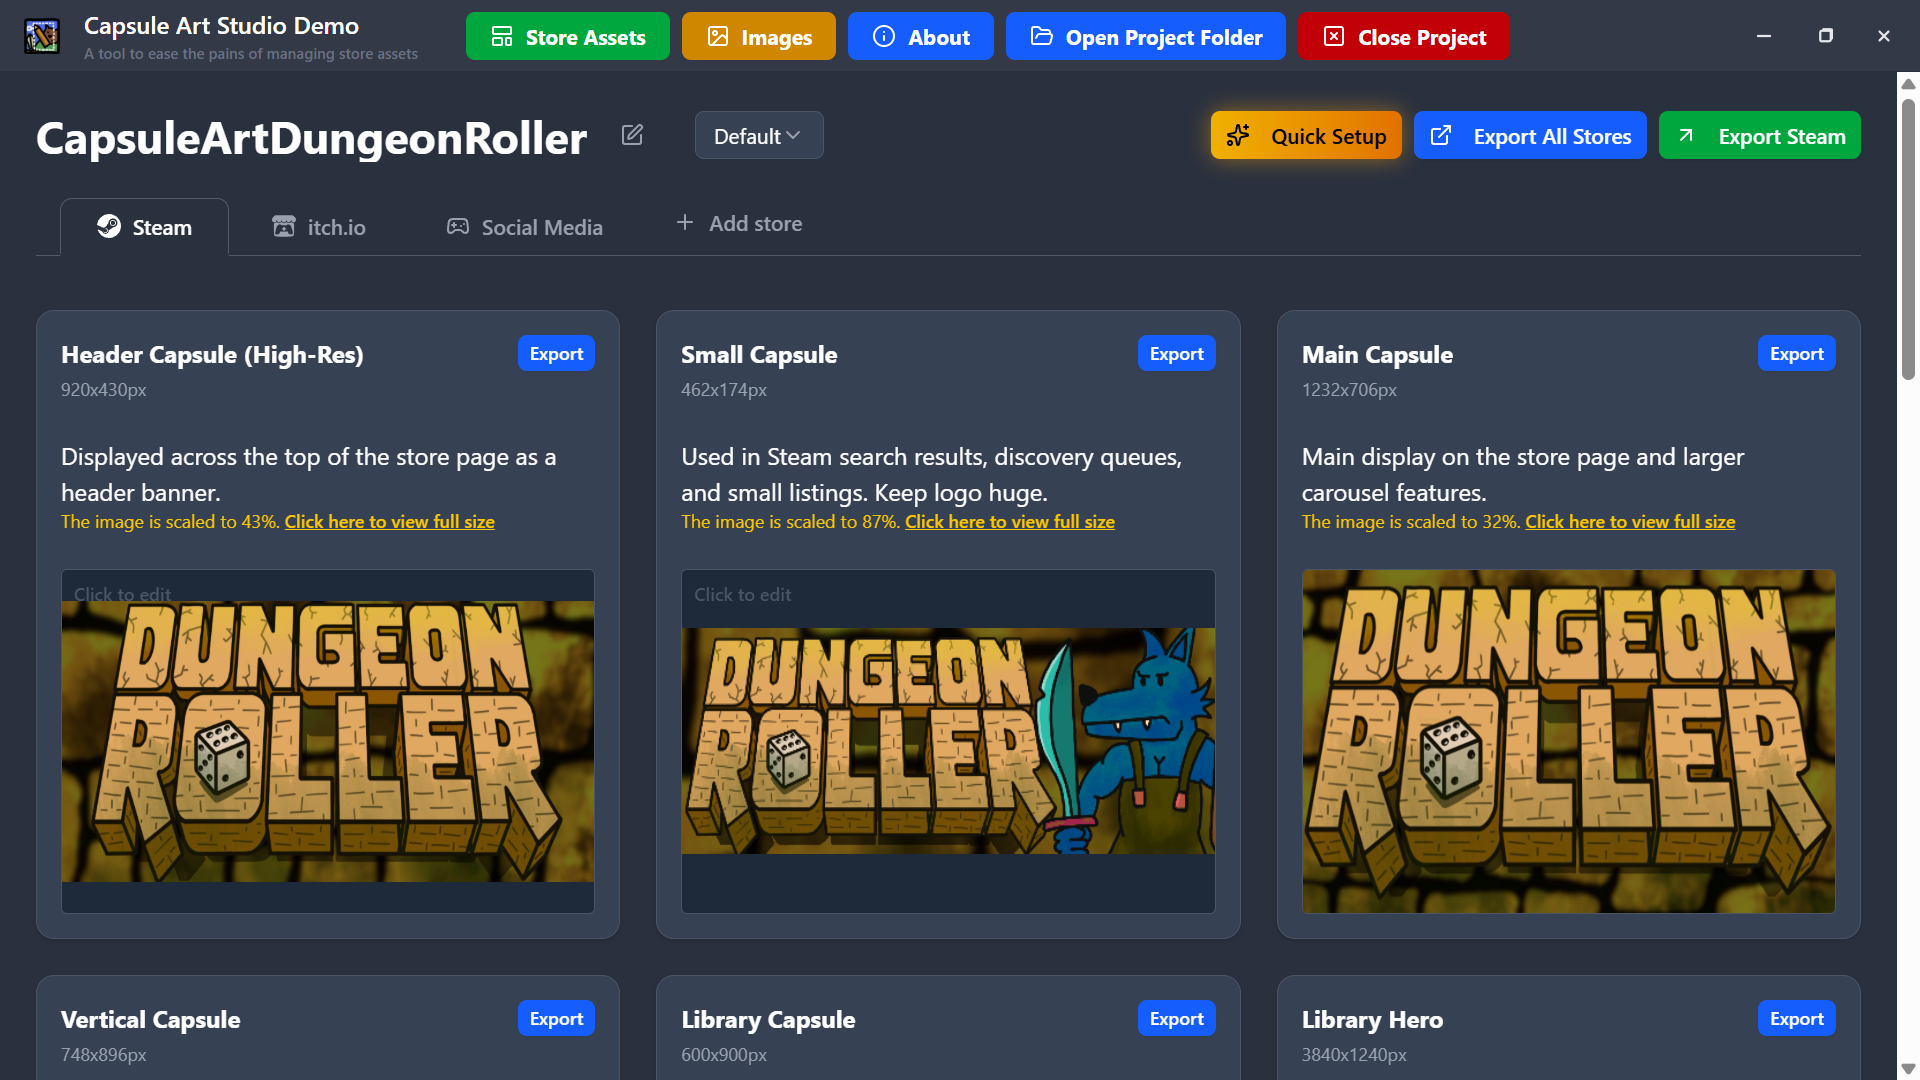The height and width of the screenshot is (1080, 1920).
Task: Open the Images section
Action: (758, 37)
